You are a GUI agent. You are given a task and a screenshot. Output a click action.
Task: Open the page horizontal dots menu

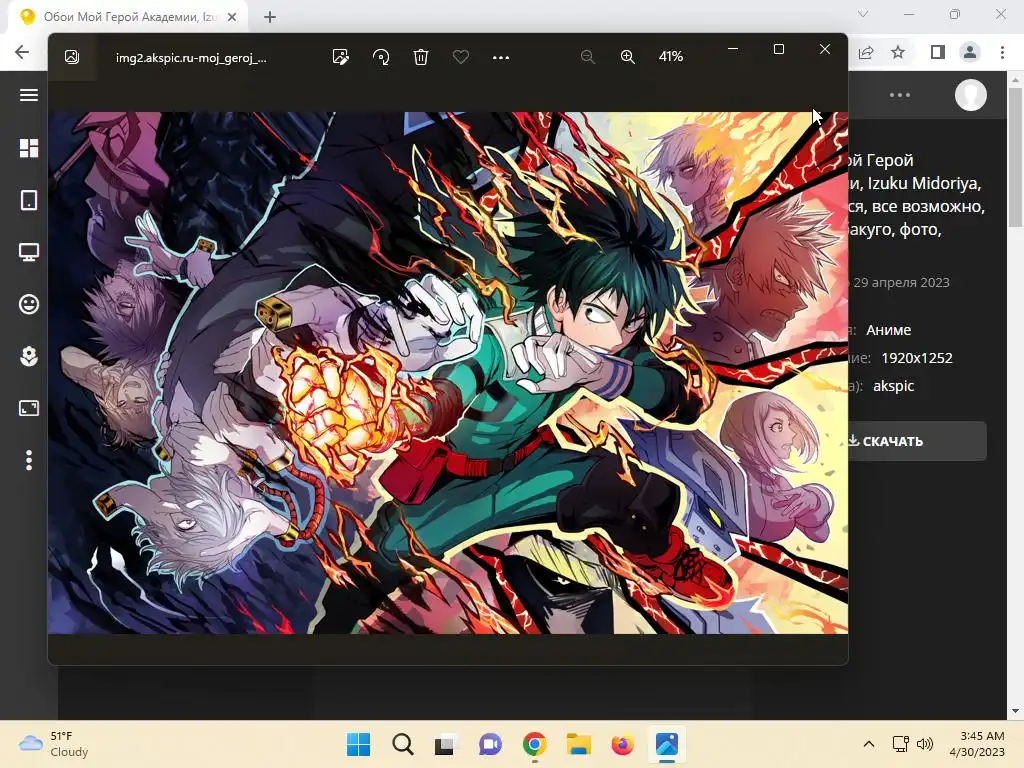point(900,95)
